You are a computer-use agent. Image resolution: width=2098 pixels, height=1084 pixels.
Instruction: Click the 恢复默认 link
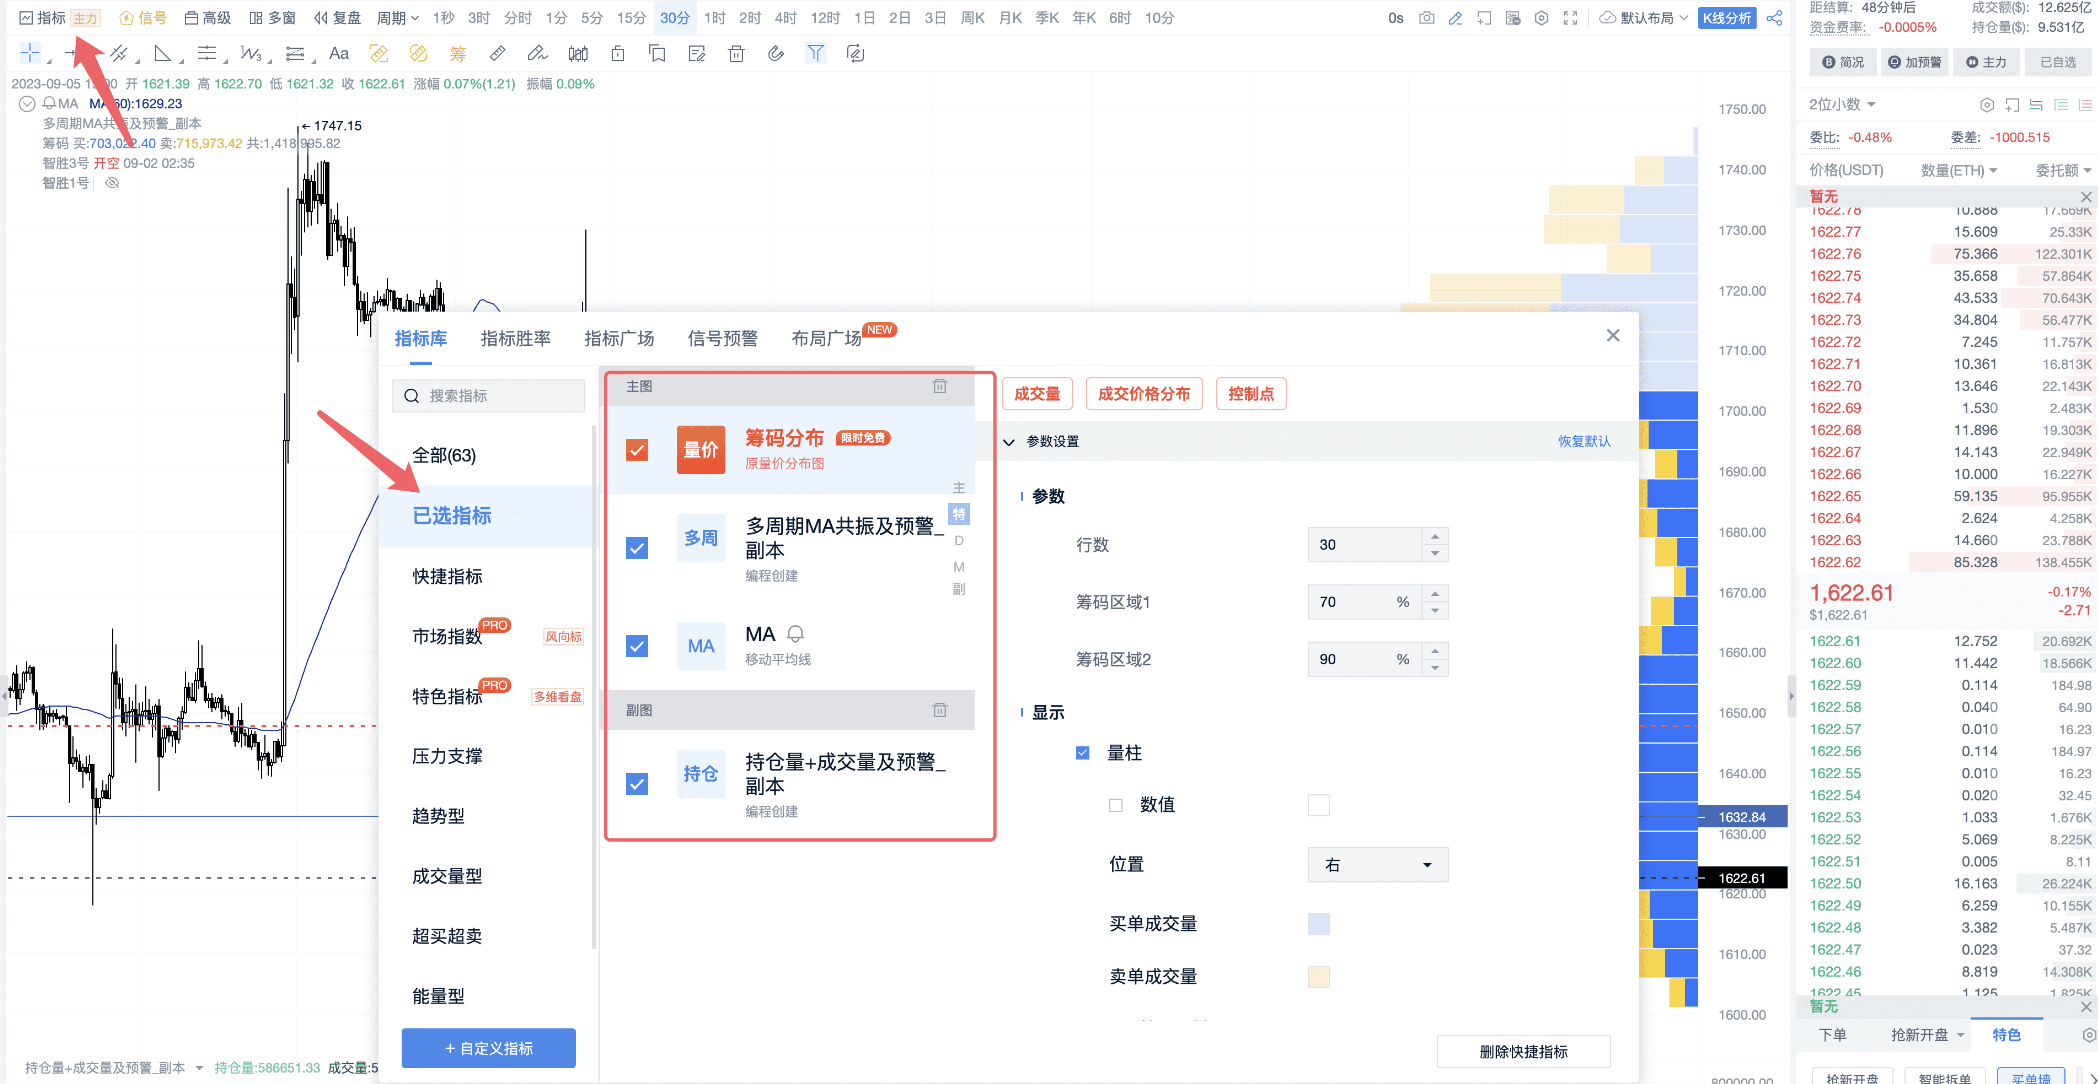point(1584,441)
